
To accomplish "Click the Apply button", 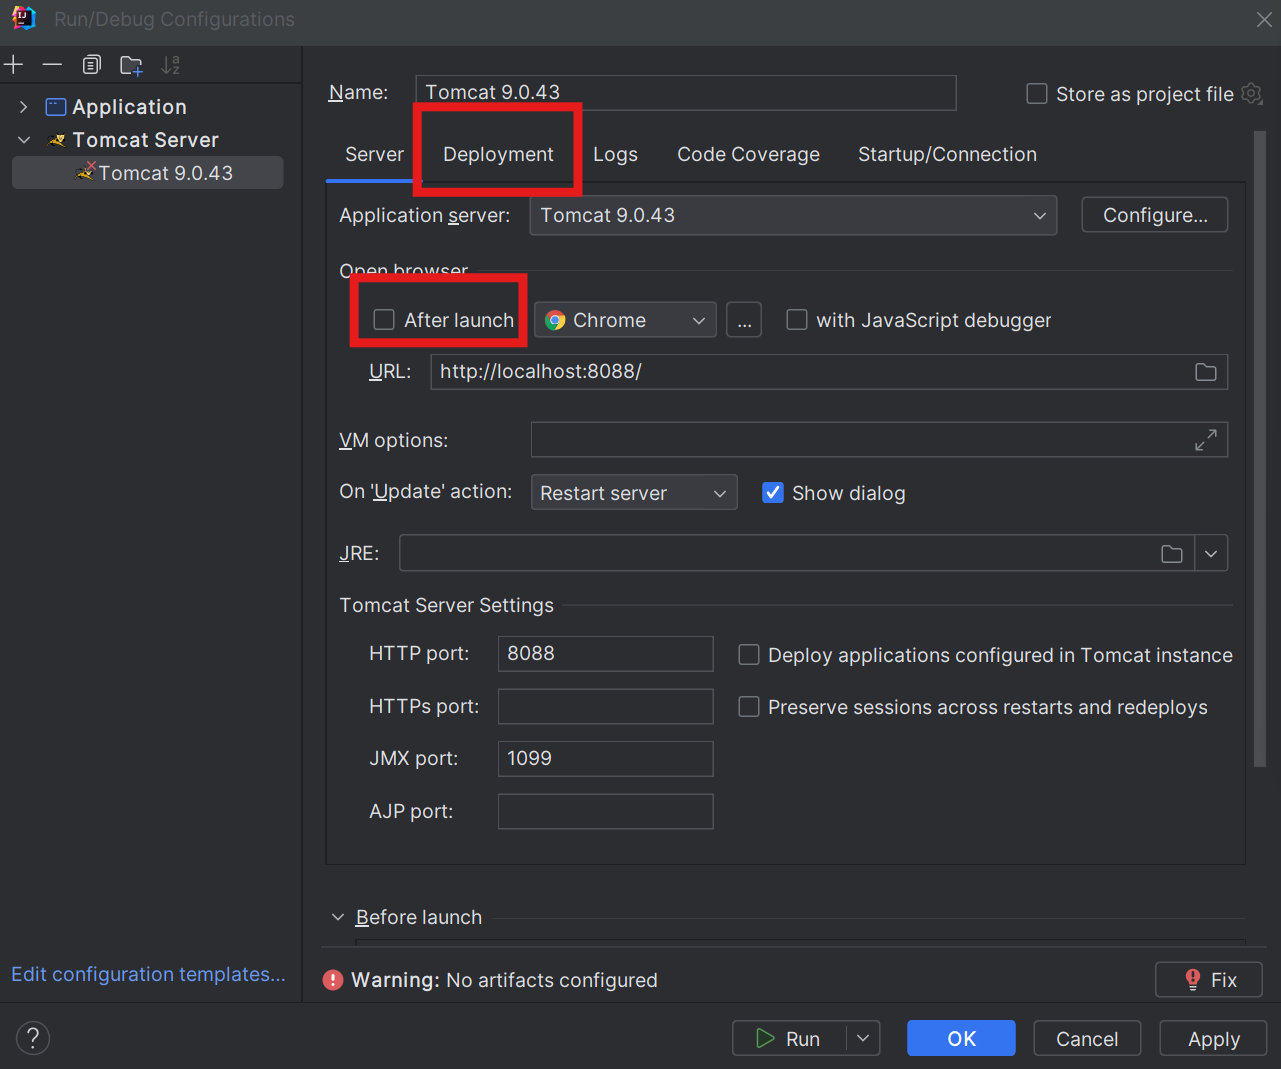I will coord(1213,1039).
